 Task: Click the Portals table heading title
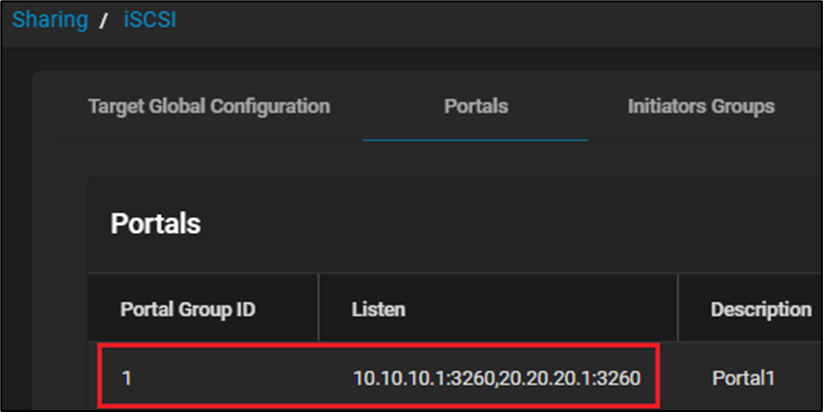point(155,223)
